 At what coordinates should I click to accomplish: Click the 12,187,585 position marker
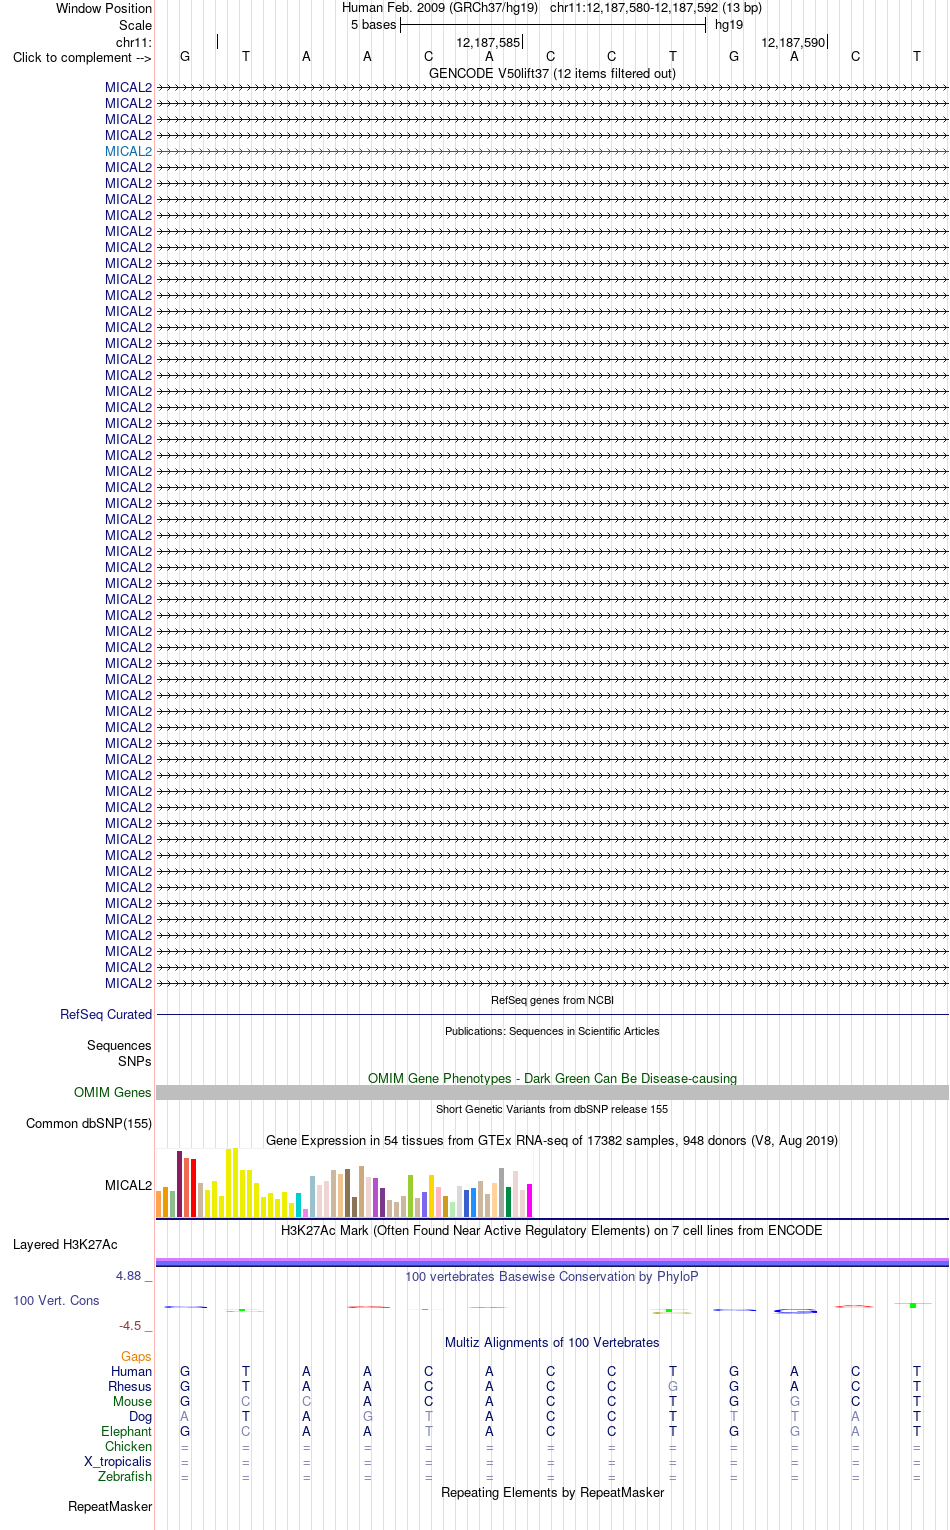tap(489, 43)
